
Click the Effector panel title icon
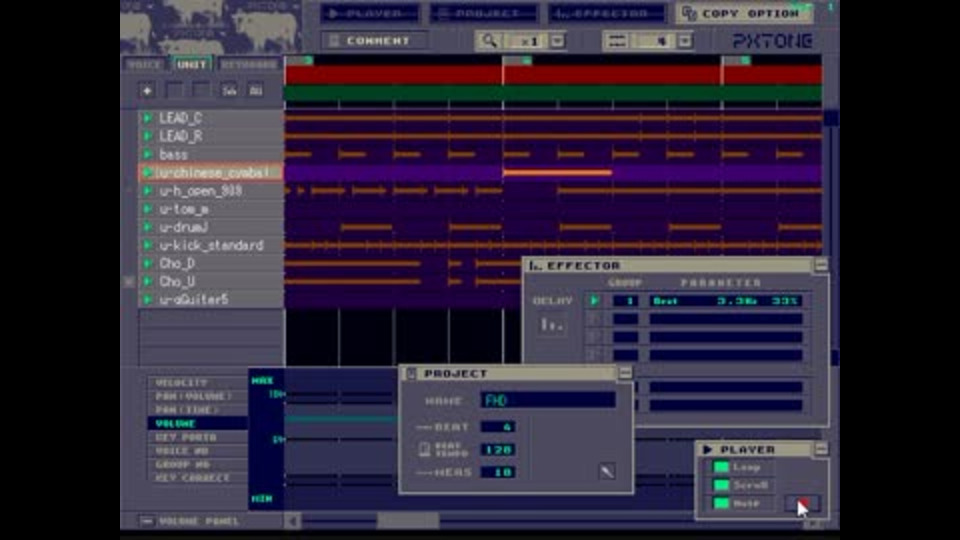tap(535, 265)
